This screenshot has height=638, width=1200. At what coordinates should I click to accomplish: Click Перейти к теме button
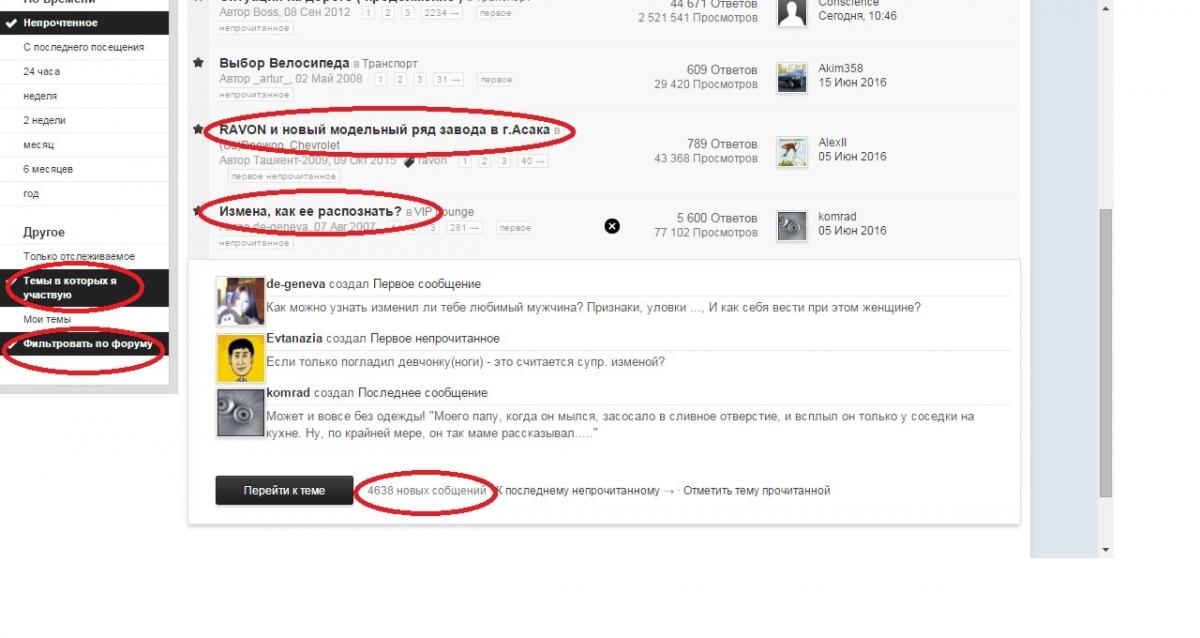pyautogui.click(x=284, y=491)
